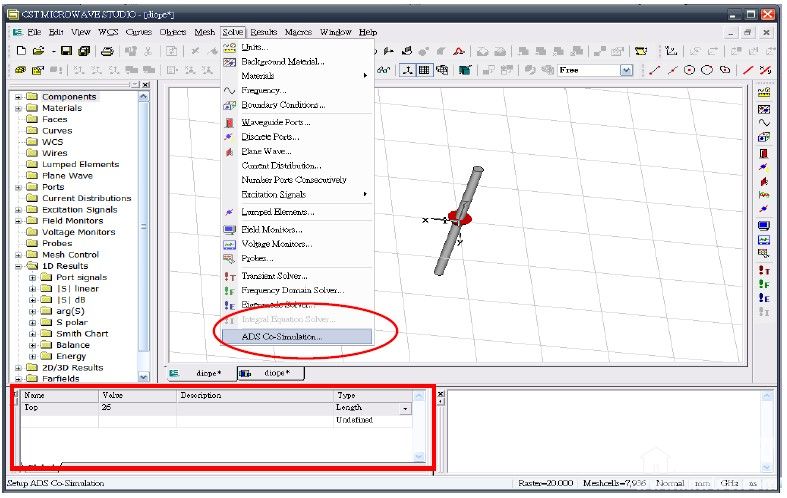Click the Boundary Conditions icon in the right-side toolbar
Image resolution: width=787 pixels, height=498 pixels.
tap(763, 137)
